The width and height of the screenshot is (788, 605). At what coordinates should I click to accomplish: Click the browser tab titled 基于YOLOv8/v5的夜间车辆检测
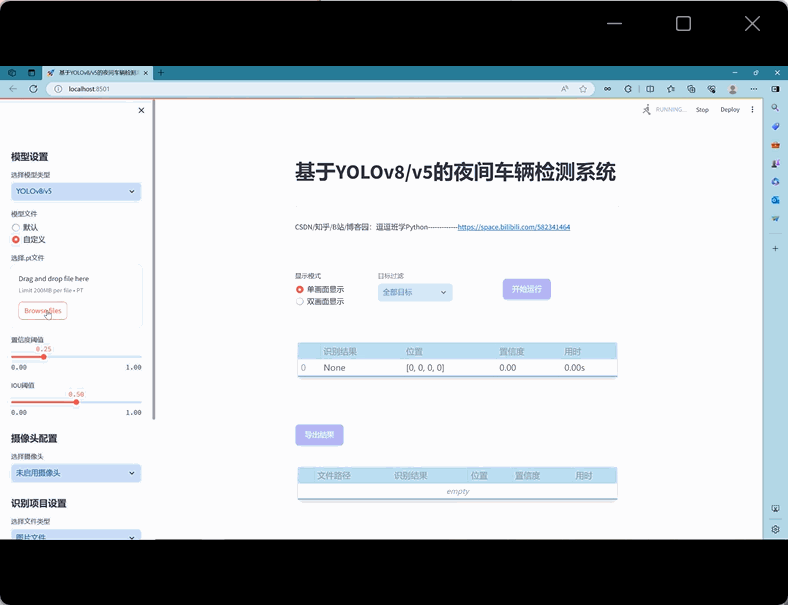[x=98, y=73]
